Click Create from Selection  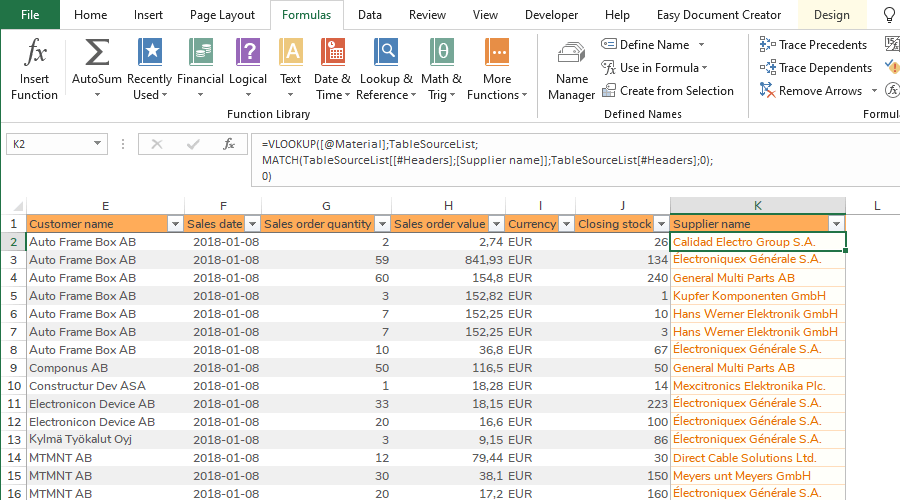click(668, 91)
